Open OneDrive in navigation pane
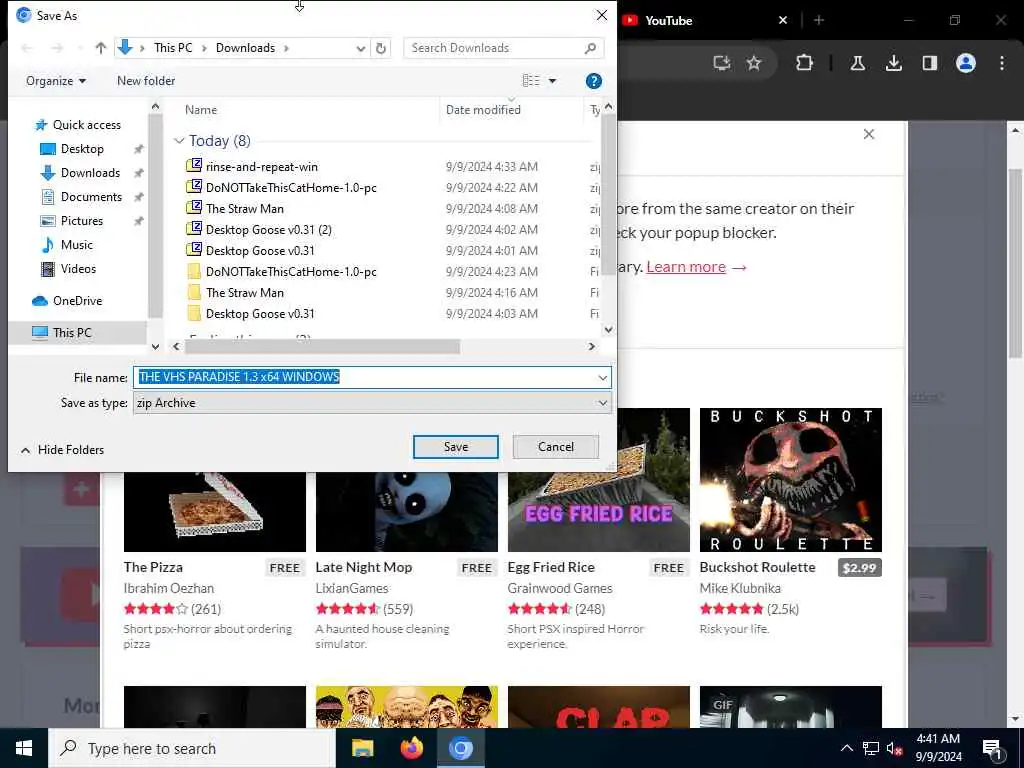The image size is (1024, 768). [77, 300]
